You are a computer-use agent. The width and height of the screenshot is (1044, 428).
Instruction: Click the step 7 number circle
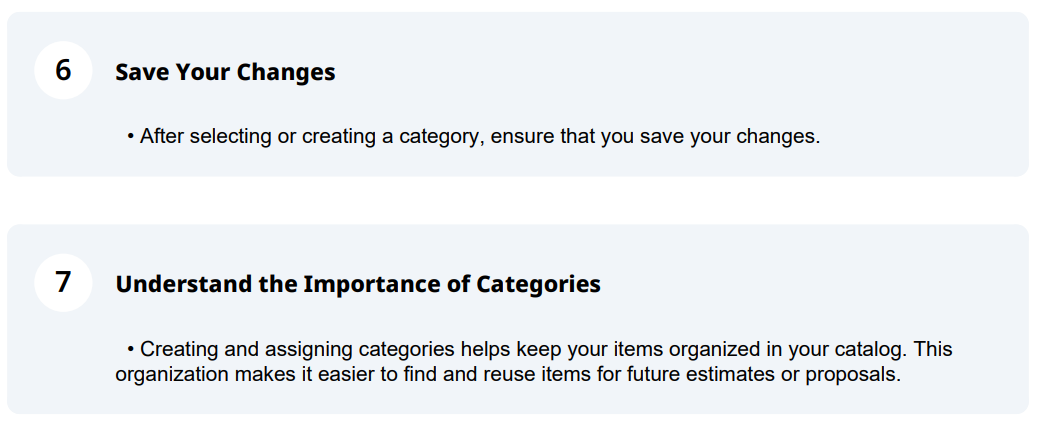coord(63,283)
